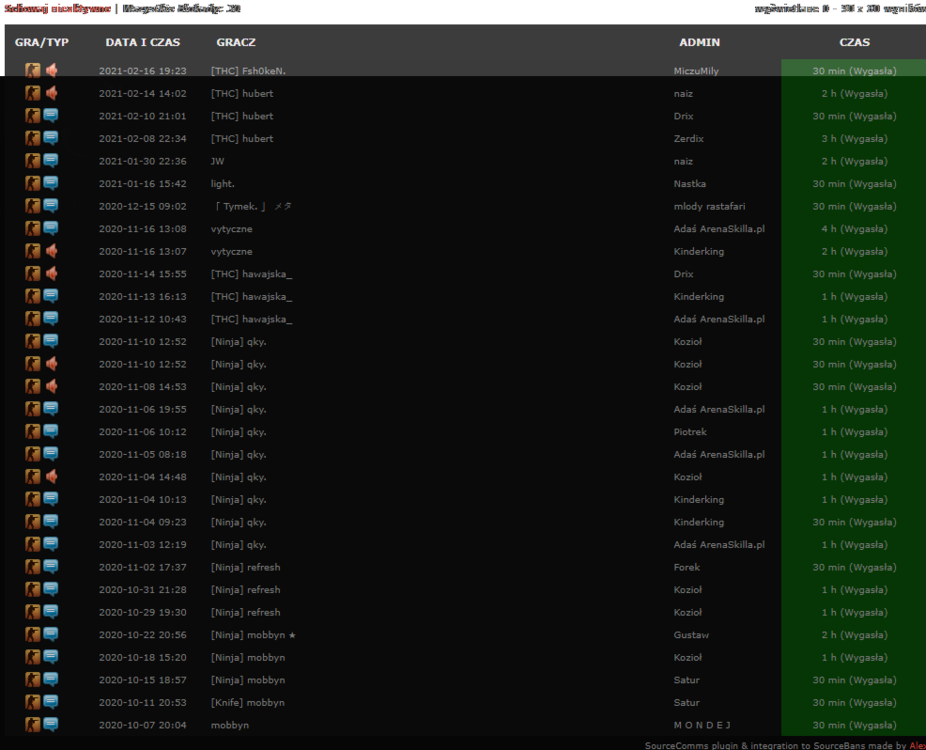Viewport: 926px width, 750px height.
Task: Click game icon in 2020-11-06 10:12 Piotrek row
Action: pos(32,432)
